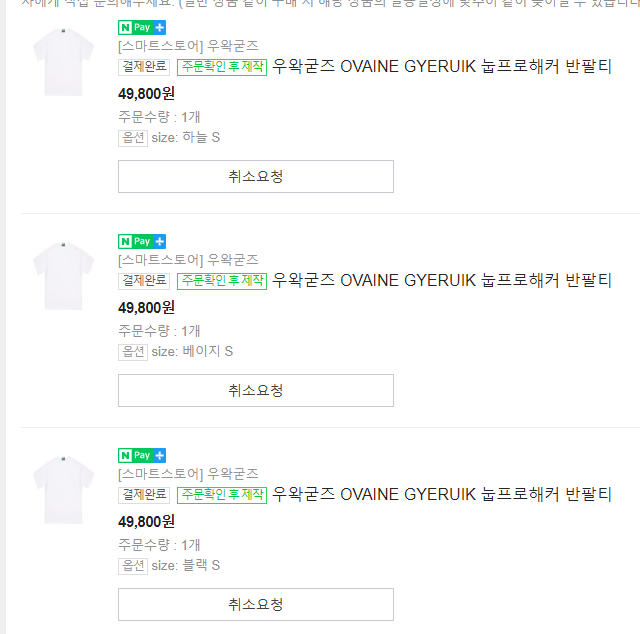Open the T-shirt thumbnail for the 블랙 S order

tap(62, 489)
